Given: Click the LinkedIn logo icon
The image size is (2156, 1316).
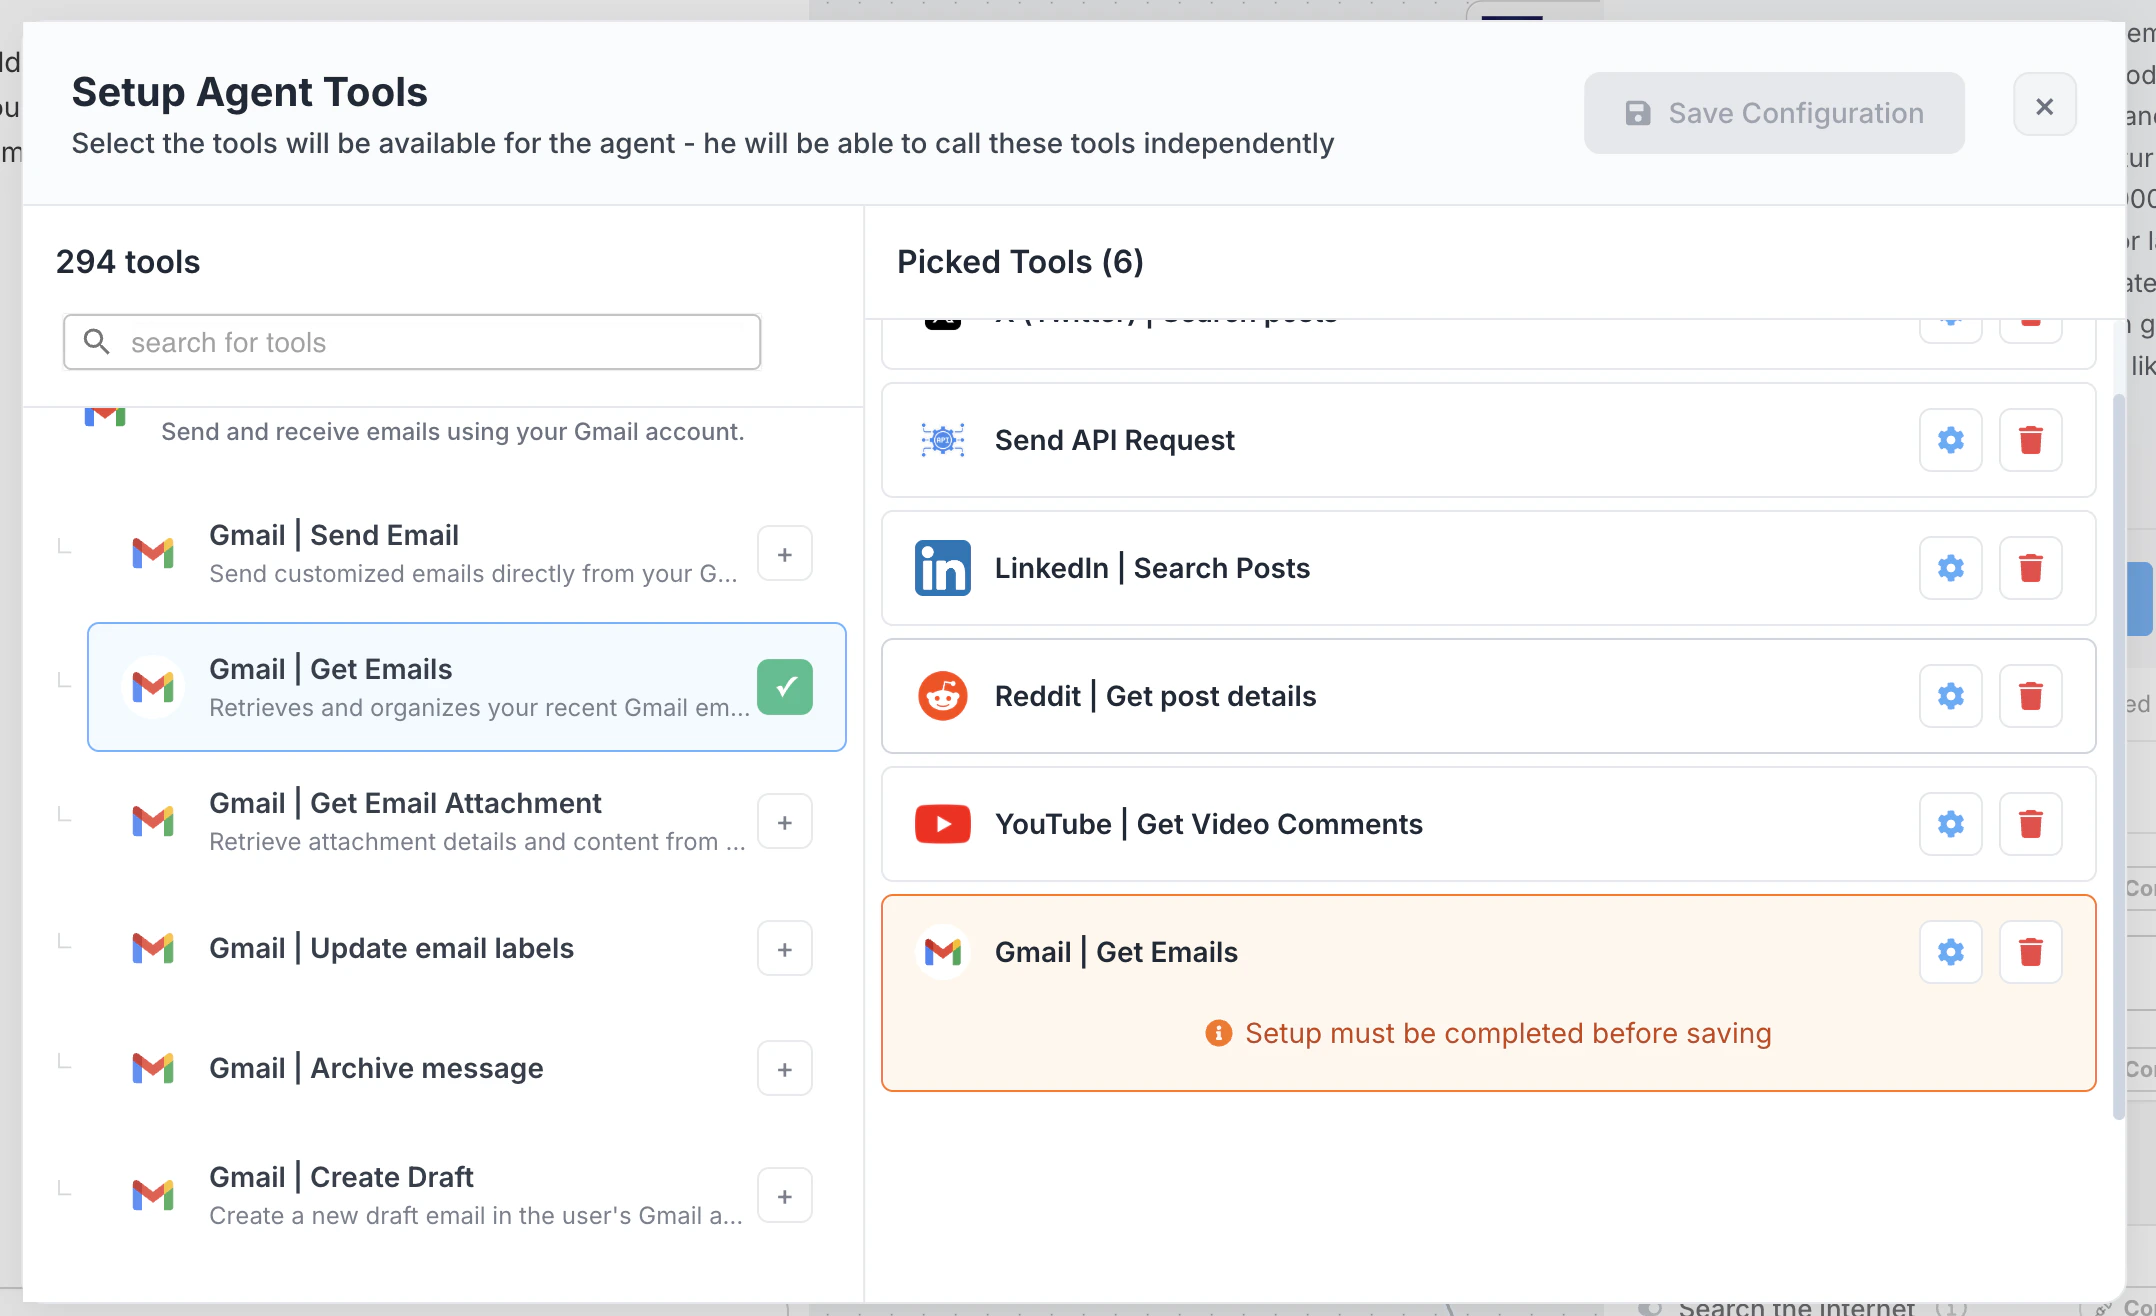Looking at the screenshot, I should click(942, 568).
